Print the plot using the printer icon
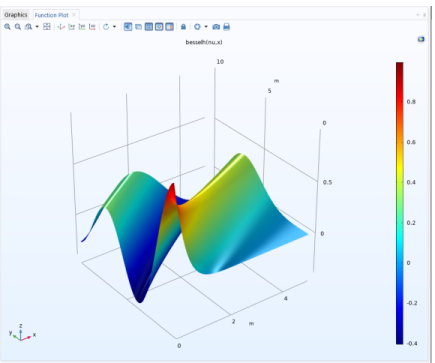The width and height of the screenshot is (435, 363). 227,27
